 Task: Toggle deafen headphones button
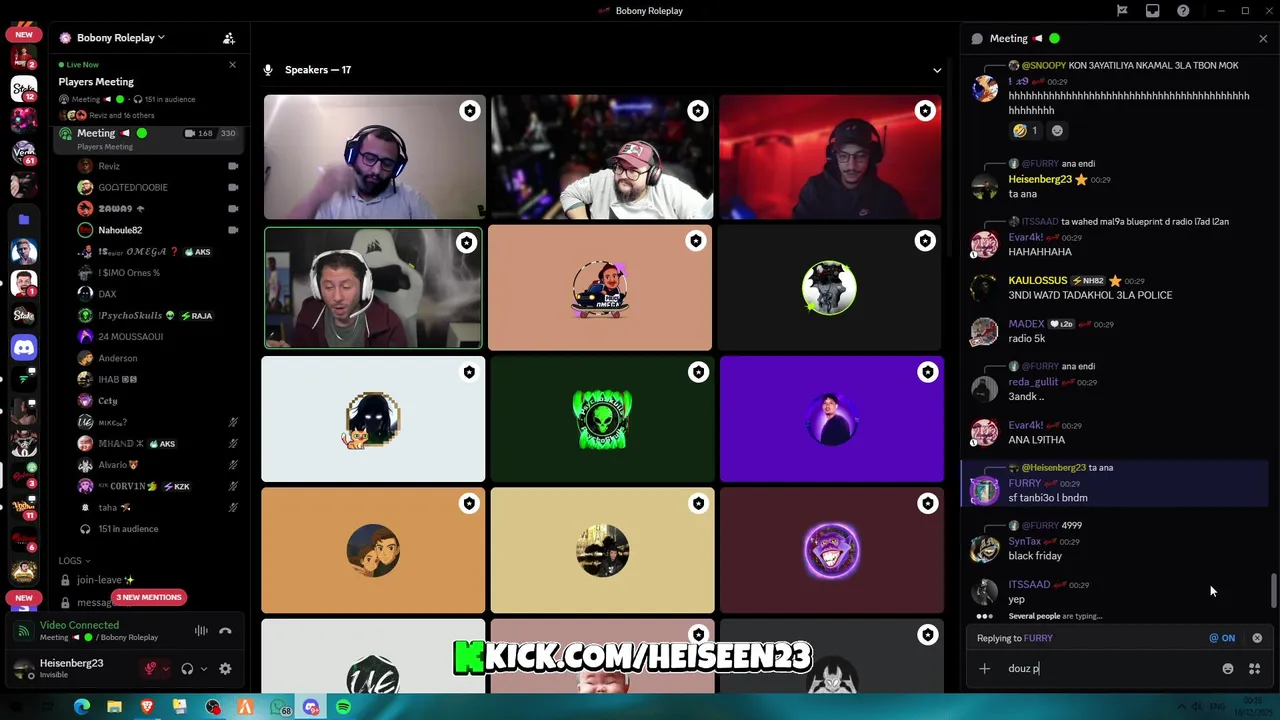[x=187, y=669]
